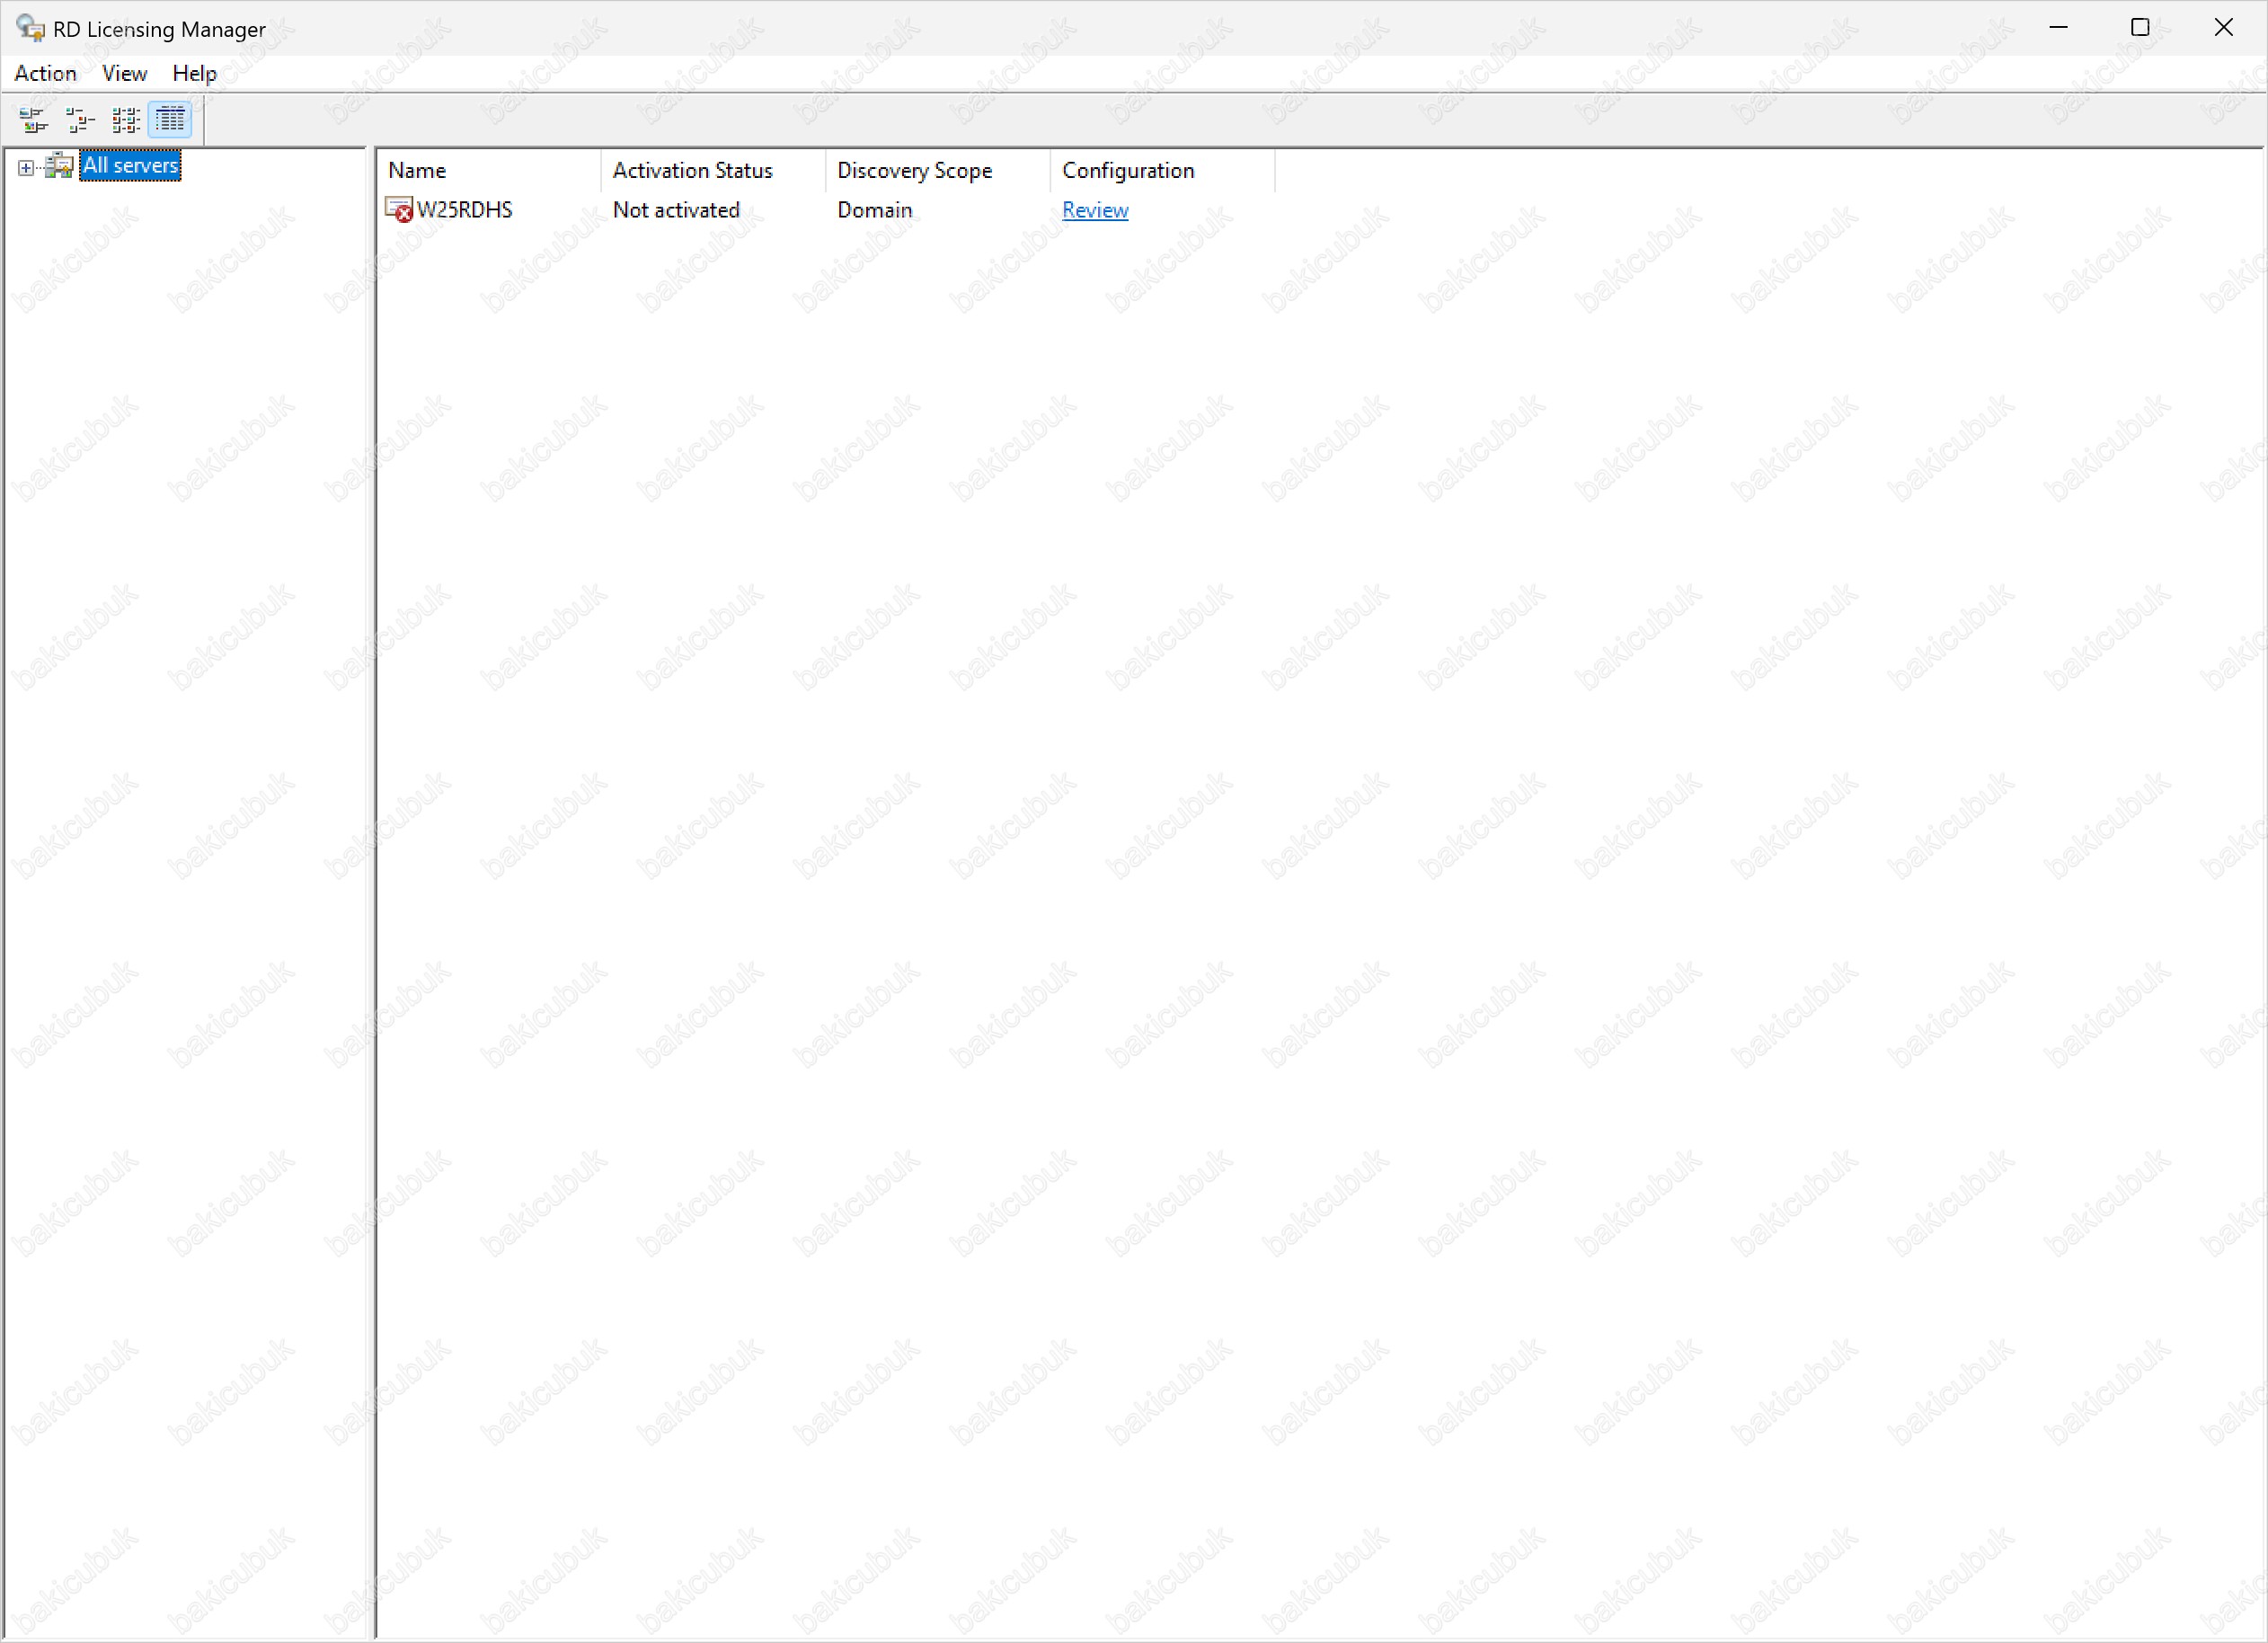This screenshot has height=1643, width=2268.
Task: Open the Help menu
Action: (x=194, y=73)
